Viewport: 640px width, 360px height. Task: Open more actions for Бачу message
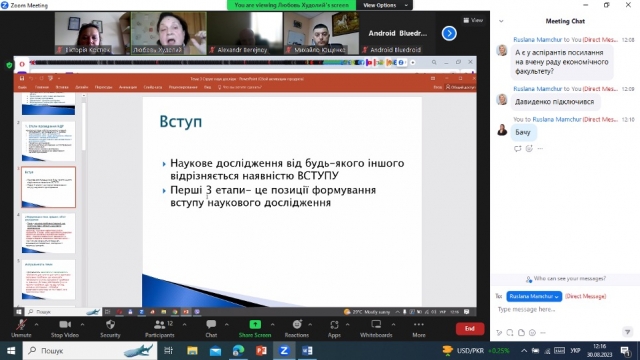coord(540,149)
